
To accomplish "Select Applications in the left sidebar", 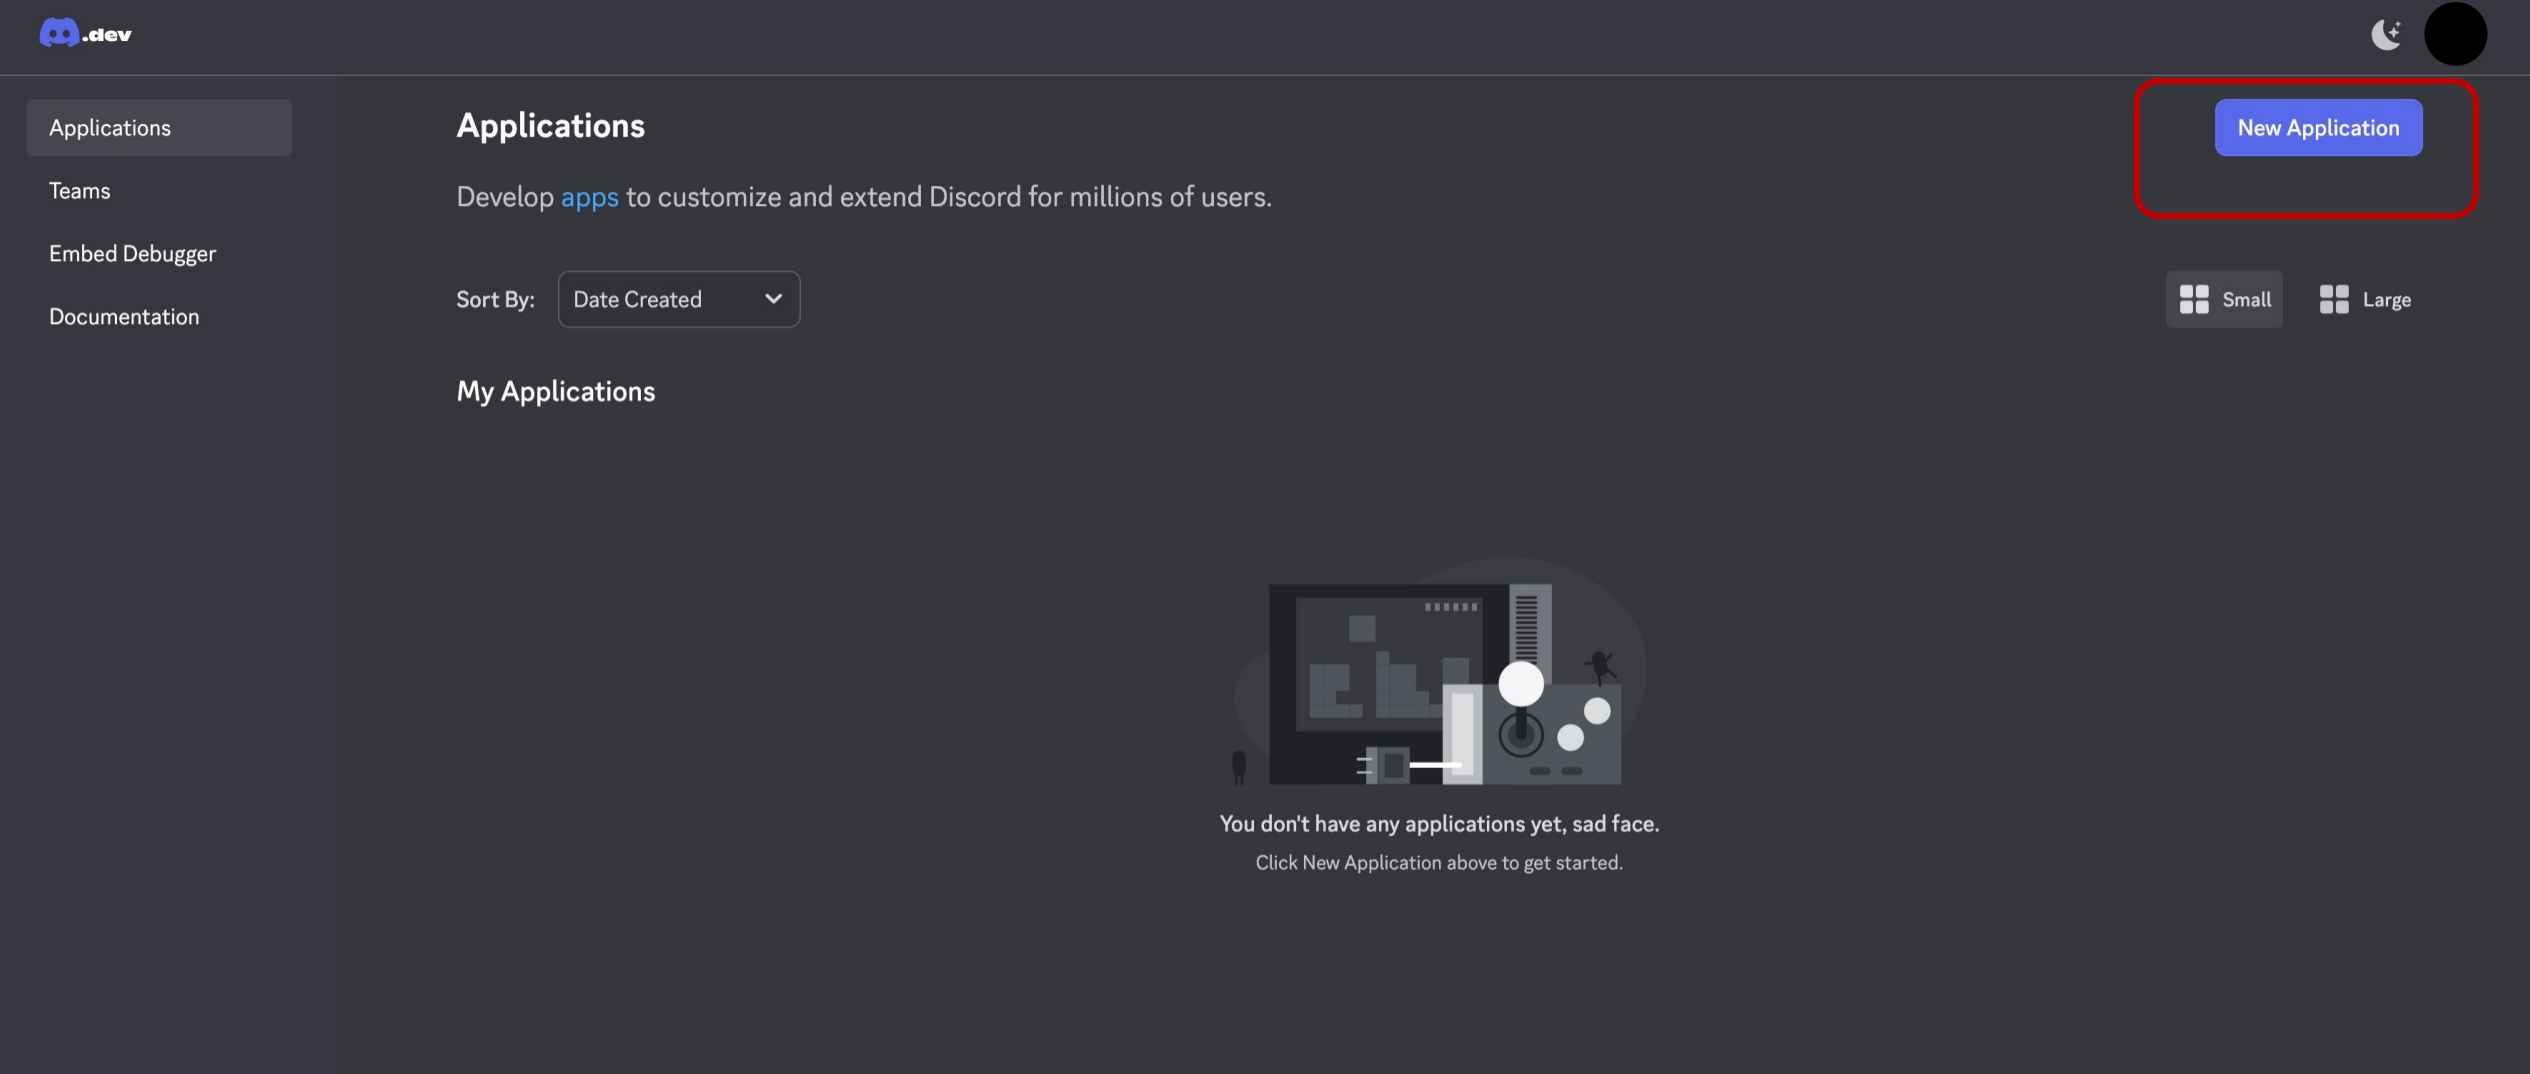I will tap(110, 127).
